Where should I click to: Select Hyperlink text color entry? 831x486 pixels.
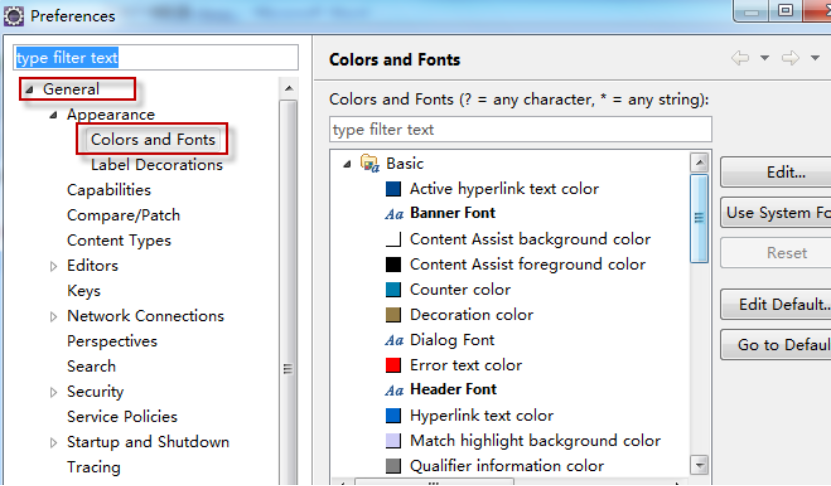pos(482,416)
